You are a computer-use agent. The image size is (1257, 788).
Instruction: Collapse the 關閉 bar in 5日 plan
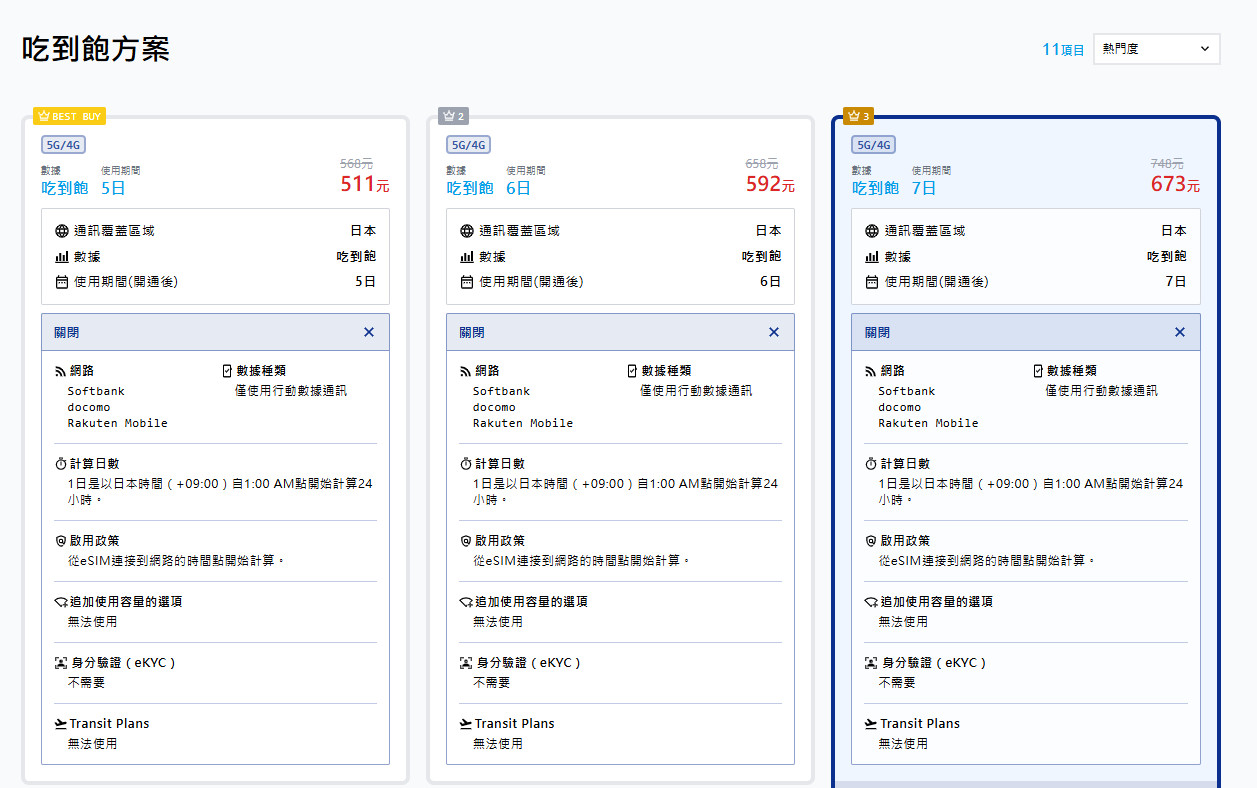(200, 332)
